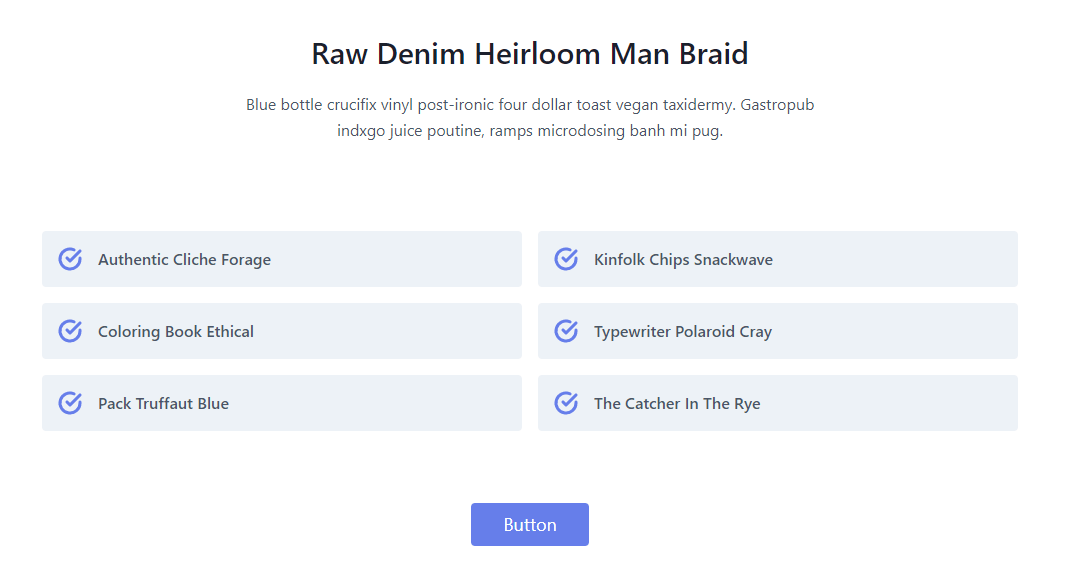The width and height of the screenshot is (1069, 566).
Task: Click the checkmark icon beside The Catcher In The Rye
Action: pos(566,403)
